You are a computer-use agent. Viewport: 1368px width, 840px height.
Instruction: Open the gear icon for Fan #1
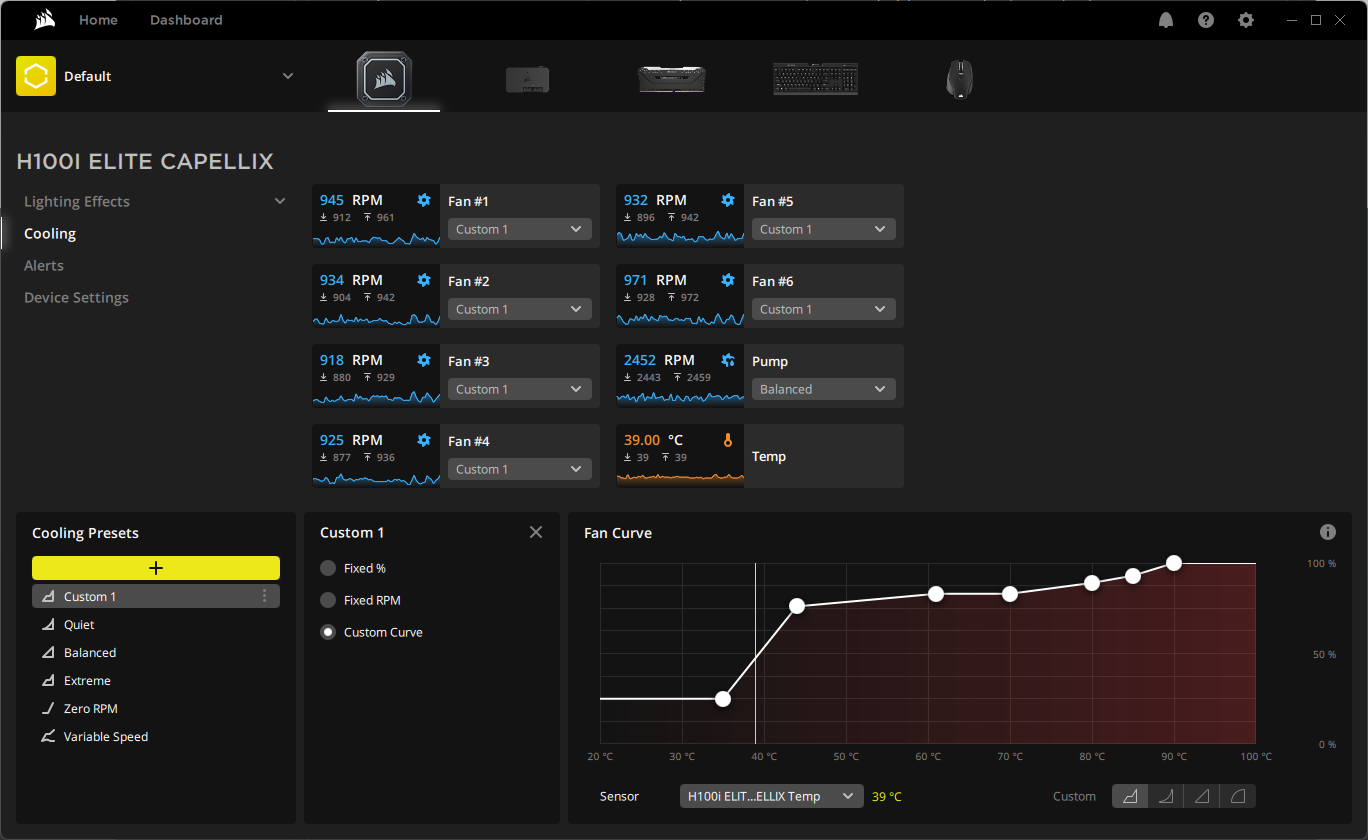(x=424, y=200)
